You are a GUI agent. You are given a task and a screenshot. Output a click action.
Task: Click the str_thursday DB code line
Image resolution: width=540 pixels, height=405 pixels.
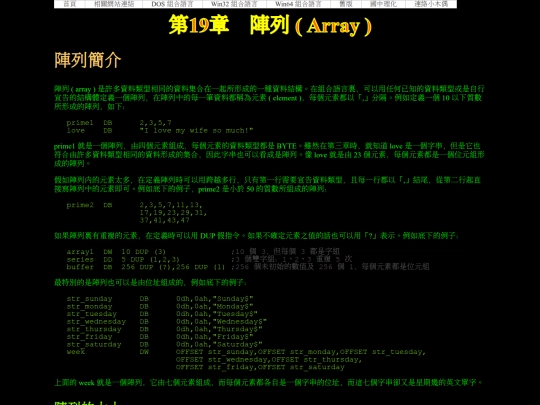pyautogui.click(x=164, y=329)
